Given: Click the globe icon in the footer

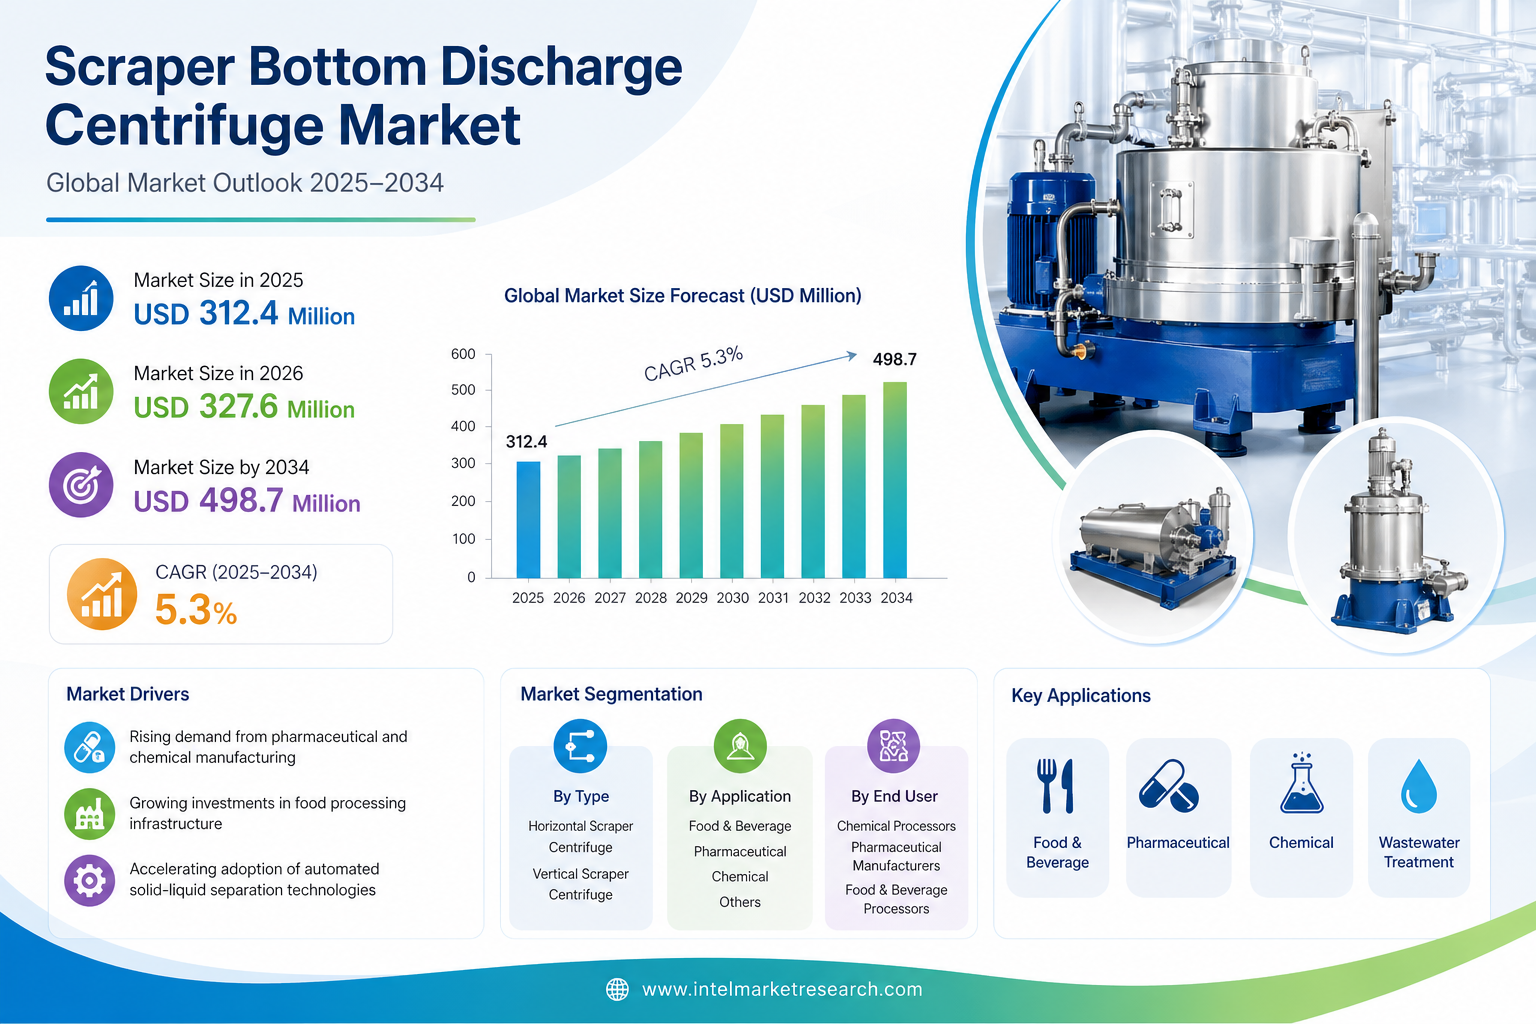Looking at the screenshot, I should (x=618, y=989).
